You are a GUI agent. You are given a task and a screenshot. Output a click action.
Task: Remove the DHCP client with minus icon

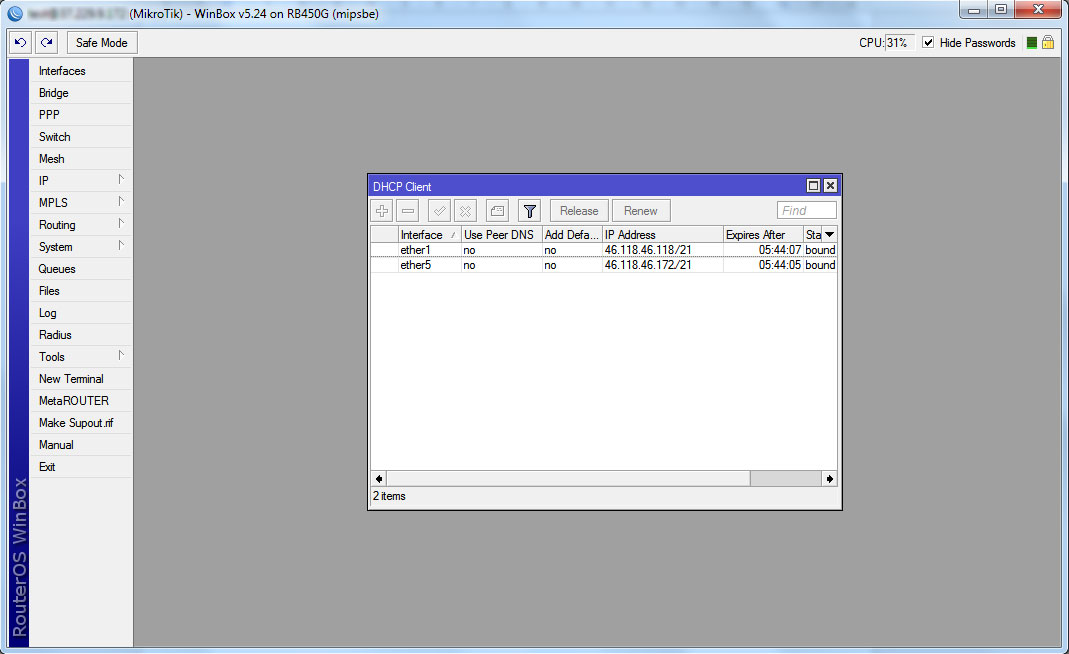click(x=408, y=211)
